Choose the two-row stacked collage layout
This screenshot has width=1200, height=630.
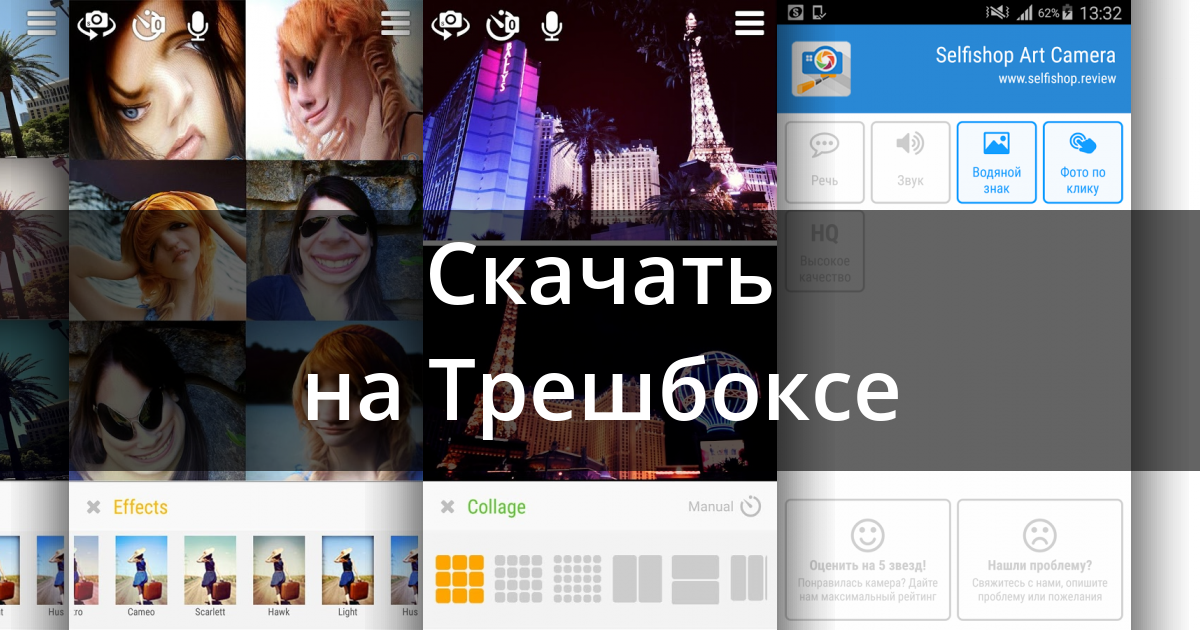695,579
